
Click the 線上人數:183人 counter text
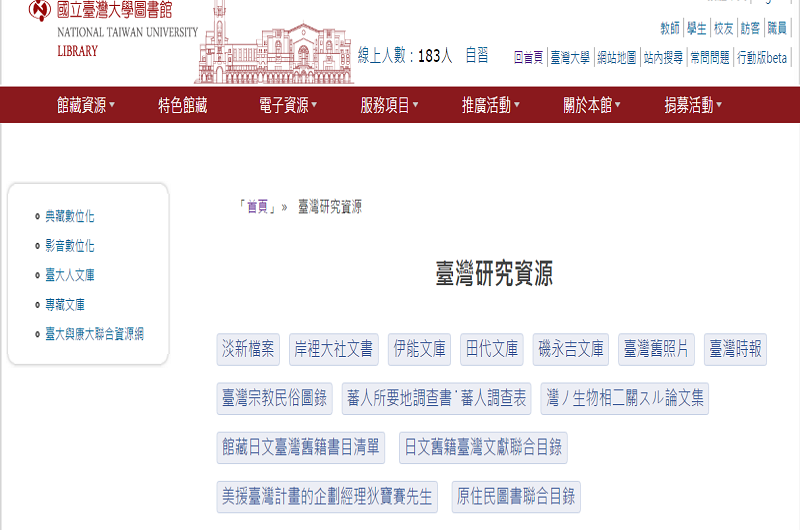pos(405,55)
